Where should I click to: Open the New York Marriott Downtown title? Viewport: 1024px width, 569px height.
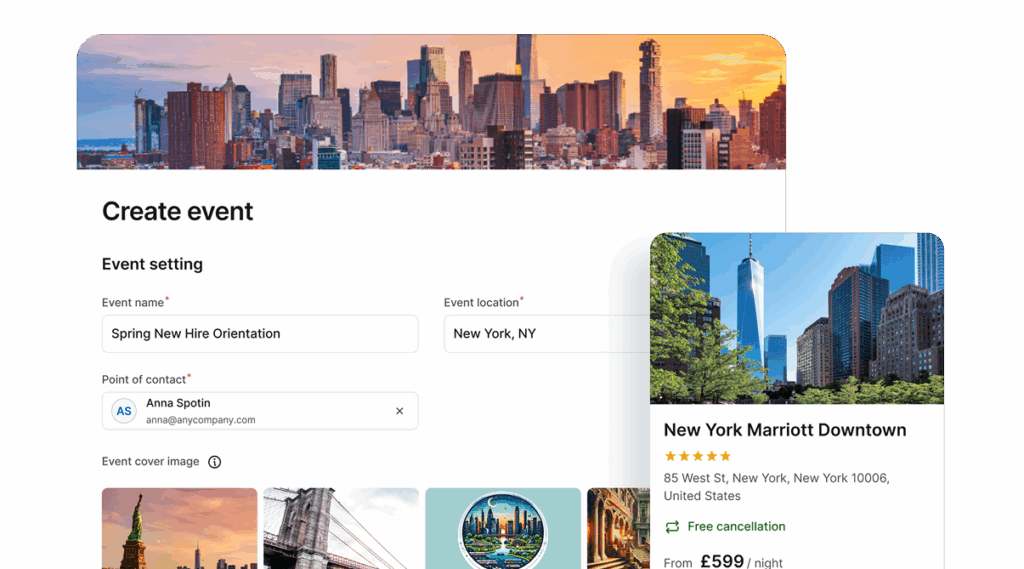pyautogui.click(x=785, y=430)
